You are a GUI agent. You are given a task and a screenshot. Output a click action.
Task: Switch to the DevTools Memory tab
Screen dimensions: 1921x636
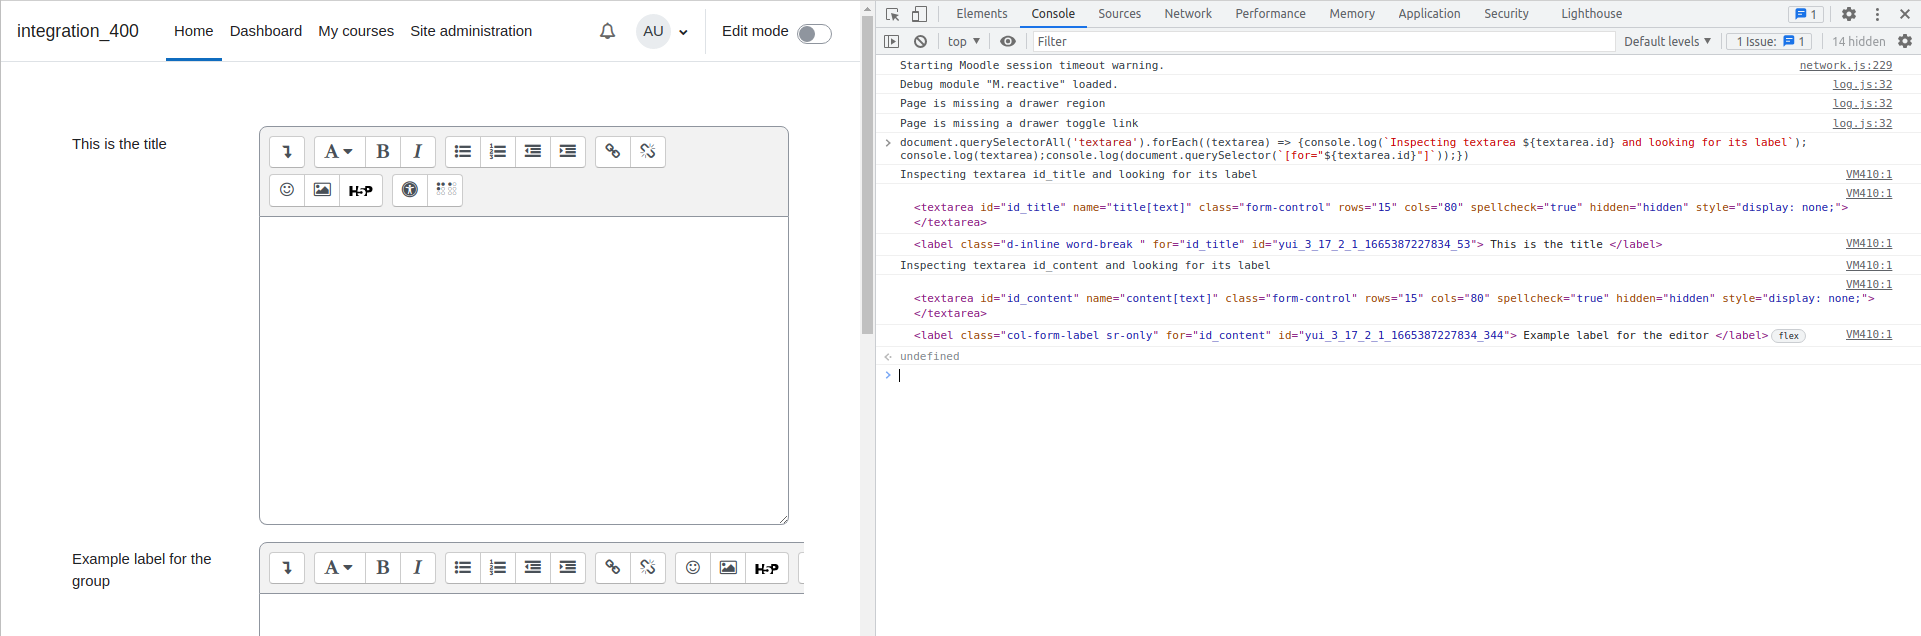(1352, 14)
